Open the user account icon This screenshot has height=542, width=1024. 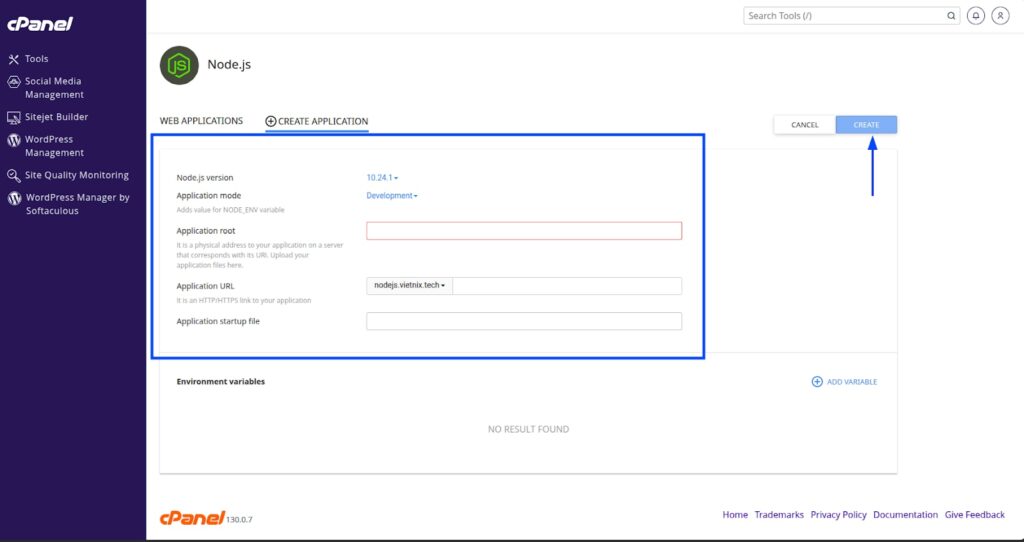point(999,16)
